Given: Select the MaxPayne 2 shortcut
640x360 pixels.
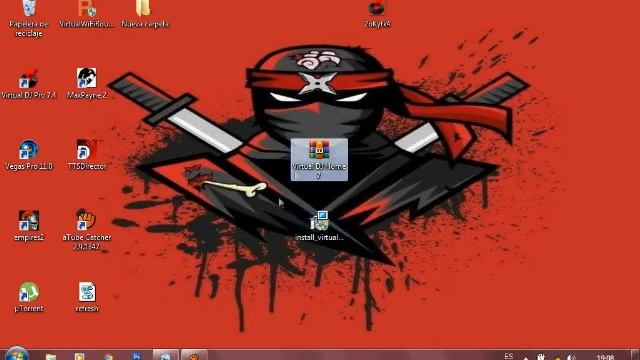Looking at the screenshot, I should point(87,84).
